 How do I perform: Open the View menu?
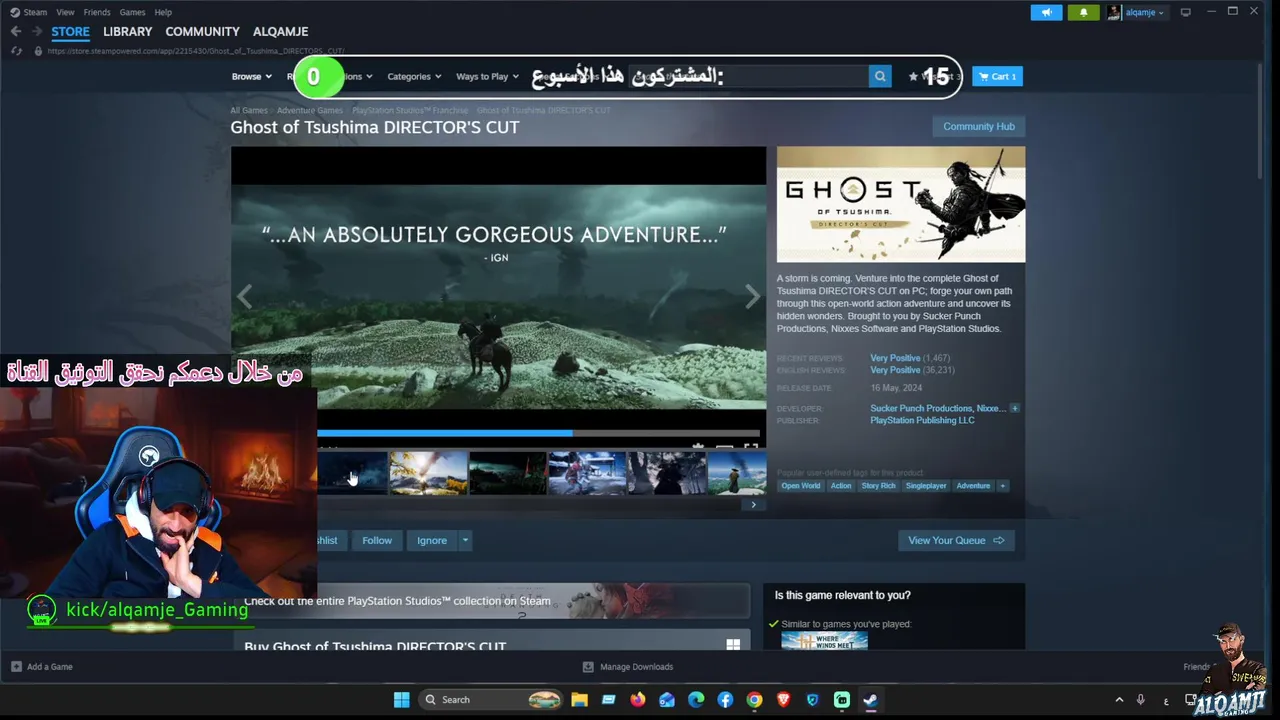point(65,12)
